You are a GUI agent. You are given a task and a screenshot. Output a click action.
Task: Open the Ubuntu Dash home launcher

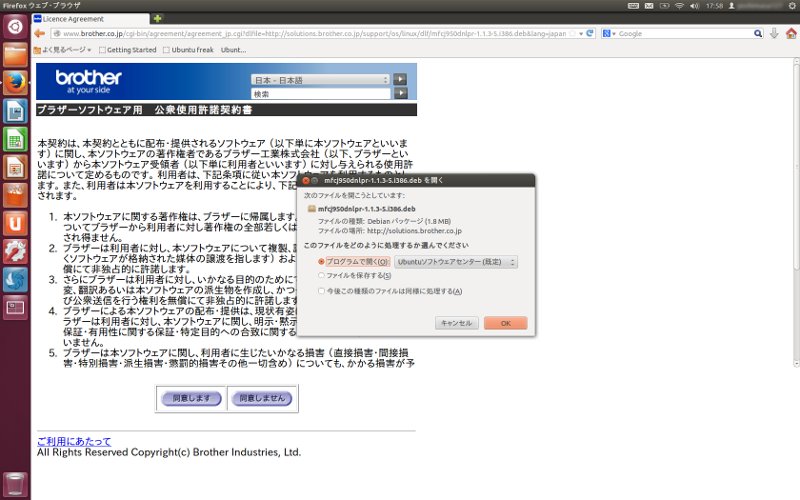pos(15,27)
